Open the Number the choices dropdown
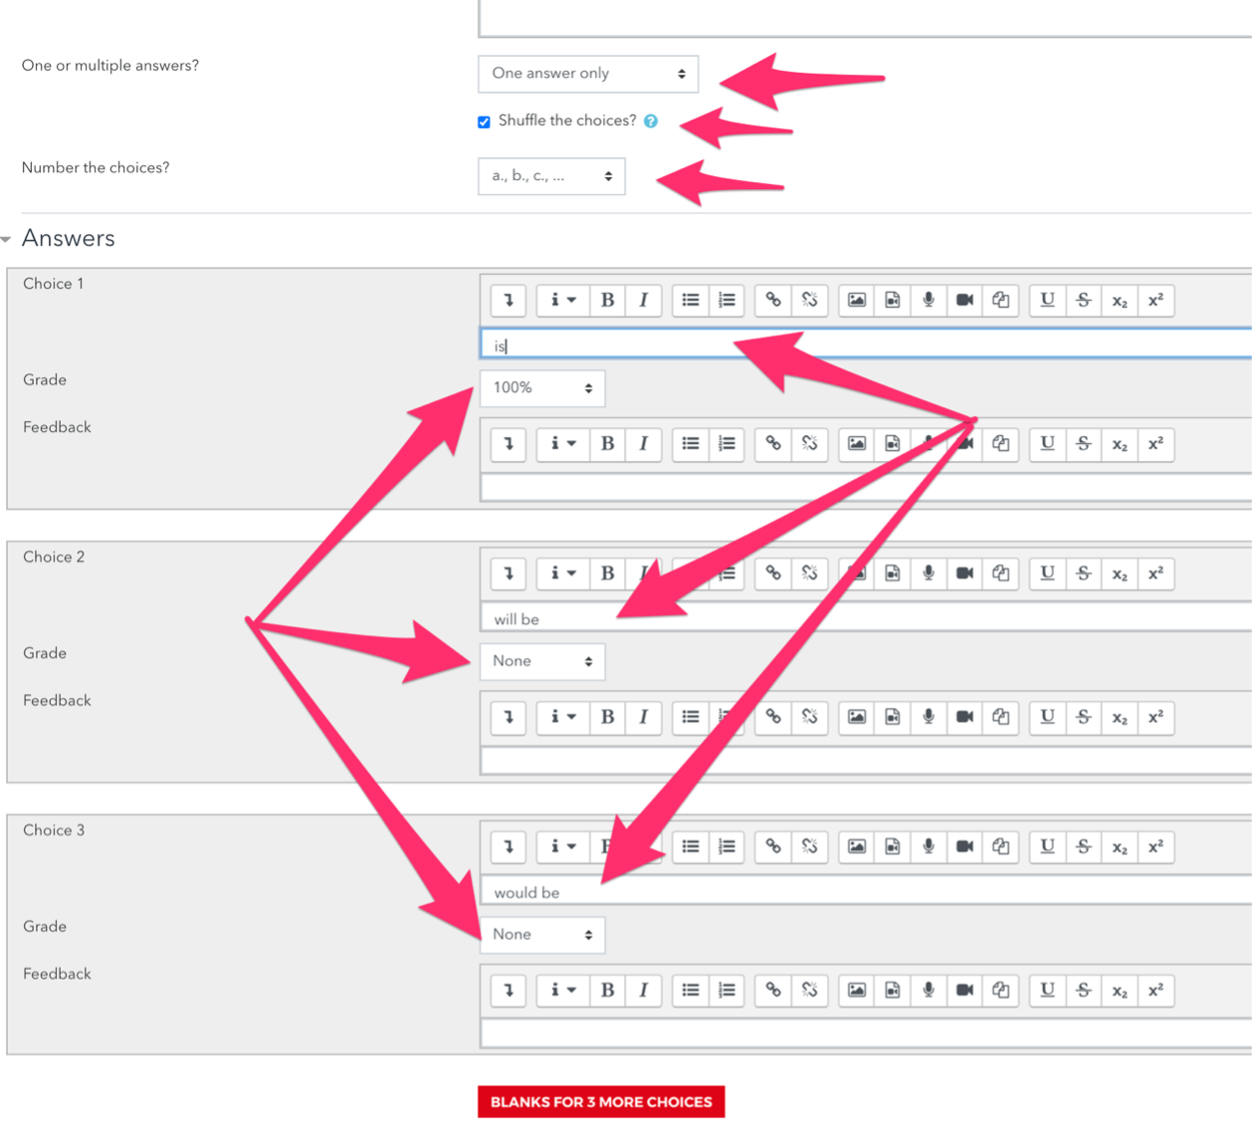The height and width of the screenshot is (1139, 1255). point(551,177)
